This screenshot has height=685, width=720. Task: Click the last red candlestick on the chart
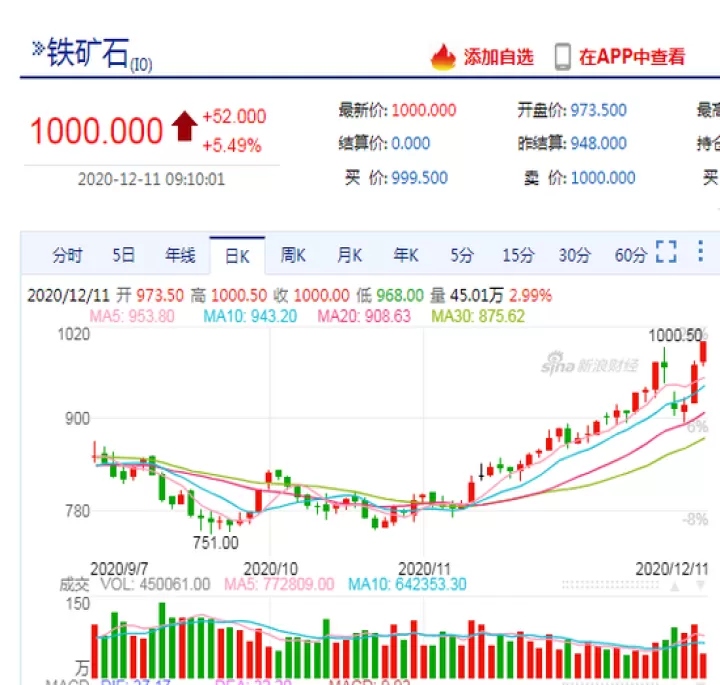[x=703, y=353]
